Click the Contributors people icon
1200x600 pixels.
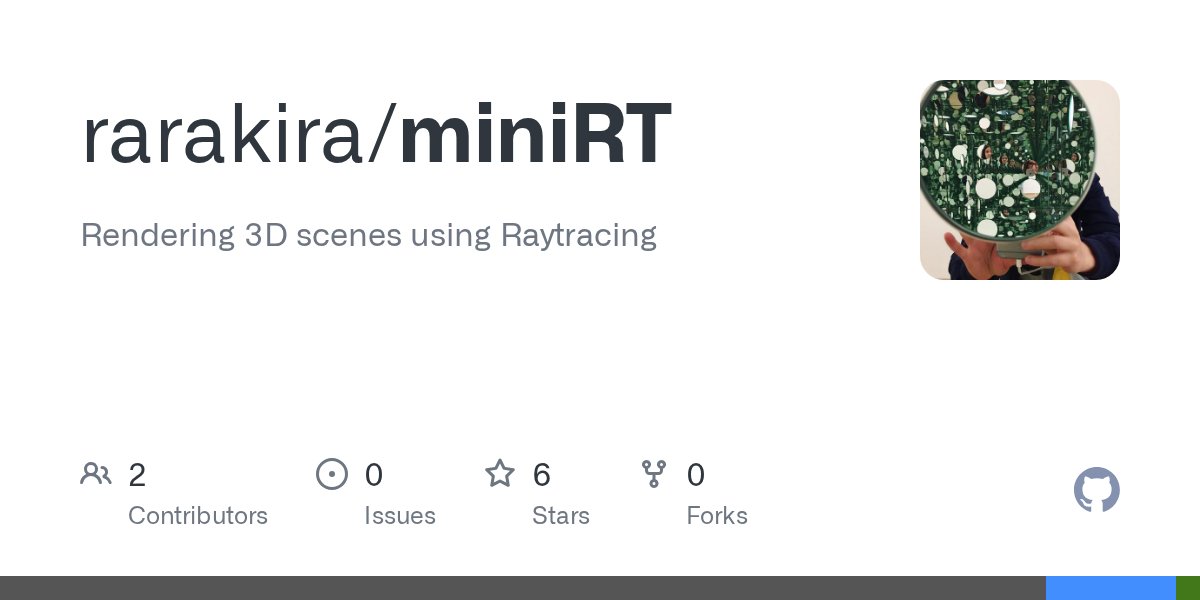point(96,474)
